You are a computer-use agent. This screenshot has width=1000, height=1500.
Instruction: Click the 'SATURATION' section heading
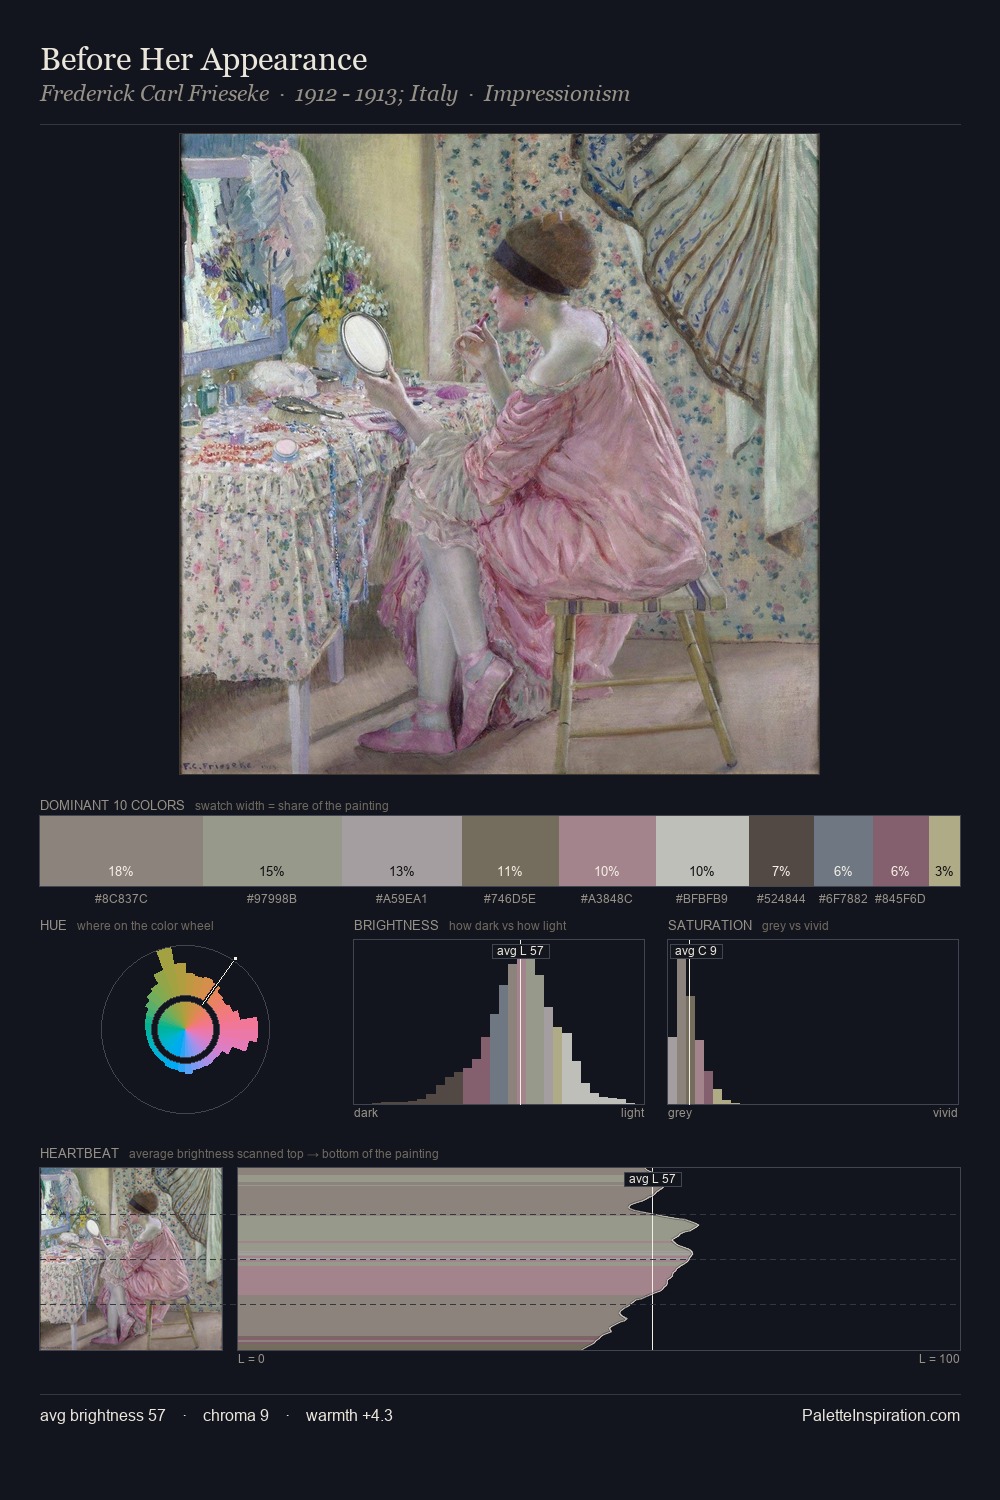click(x=710, y=925)
